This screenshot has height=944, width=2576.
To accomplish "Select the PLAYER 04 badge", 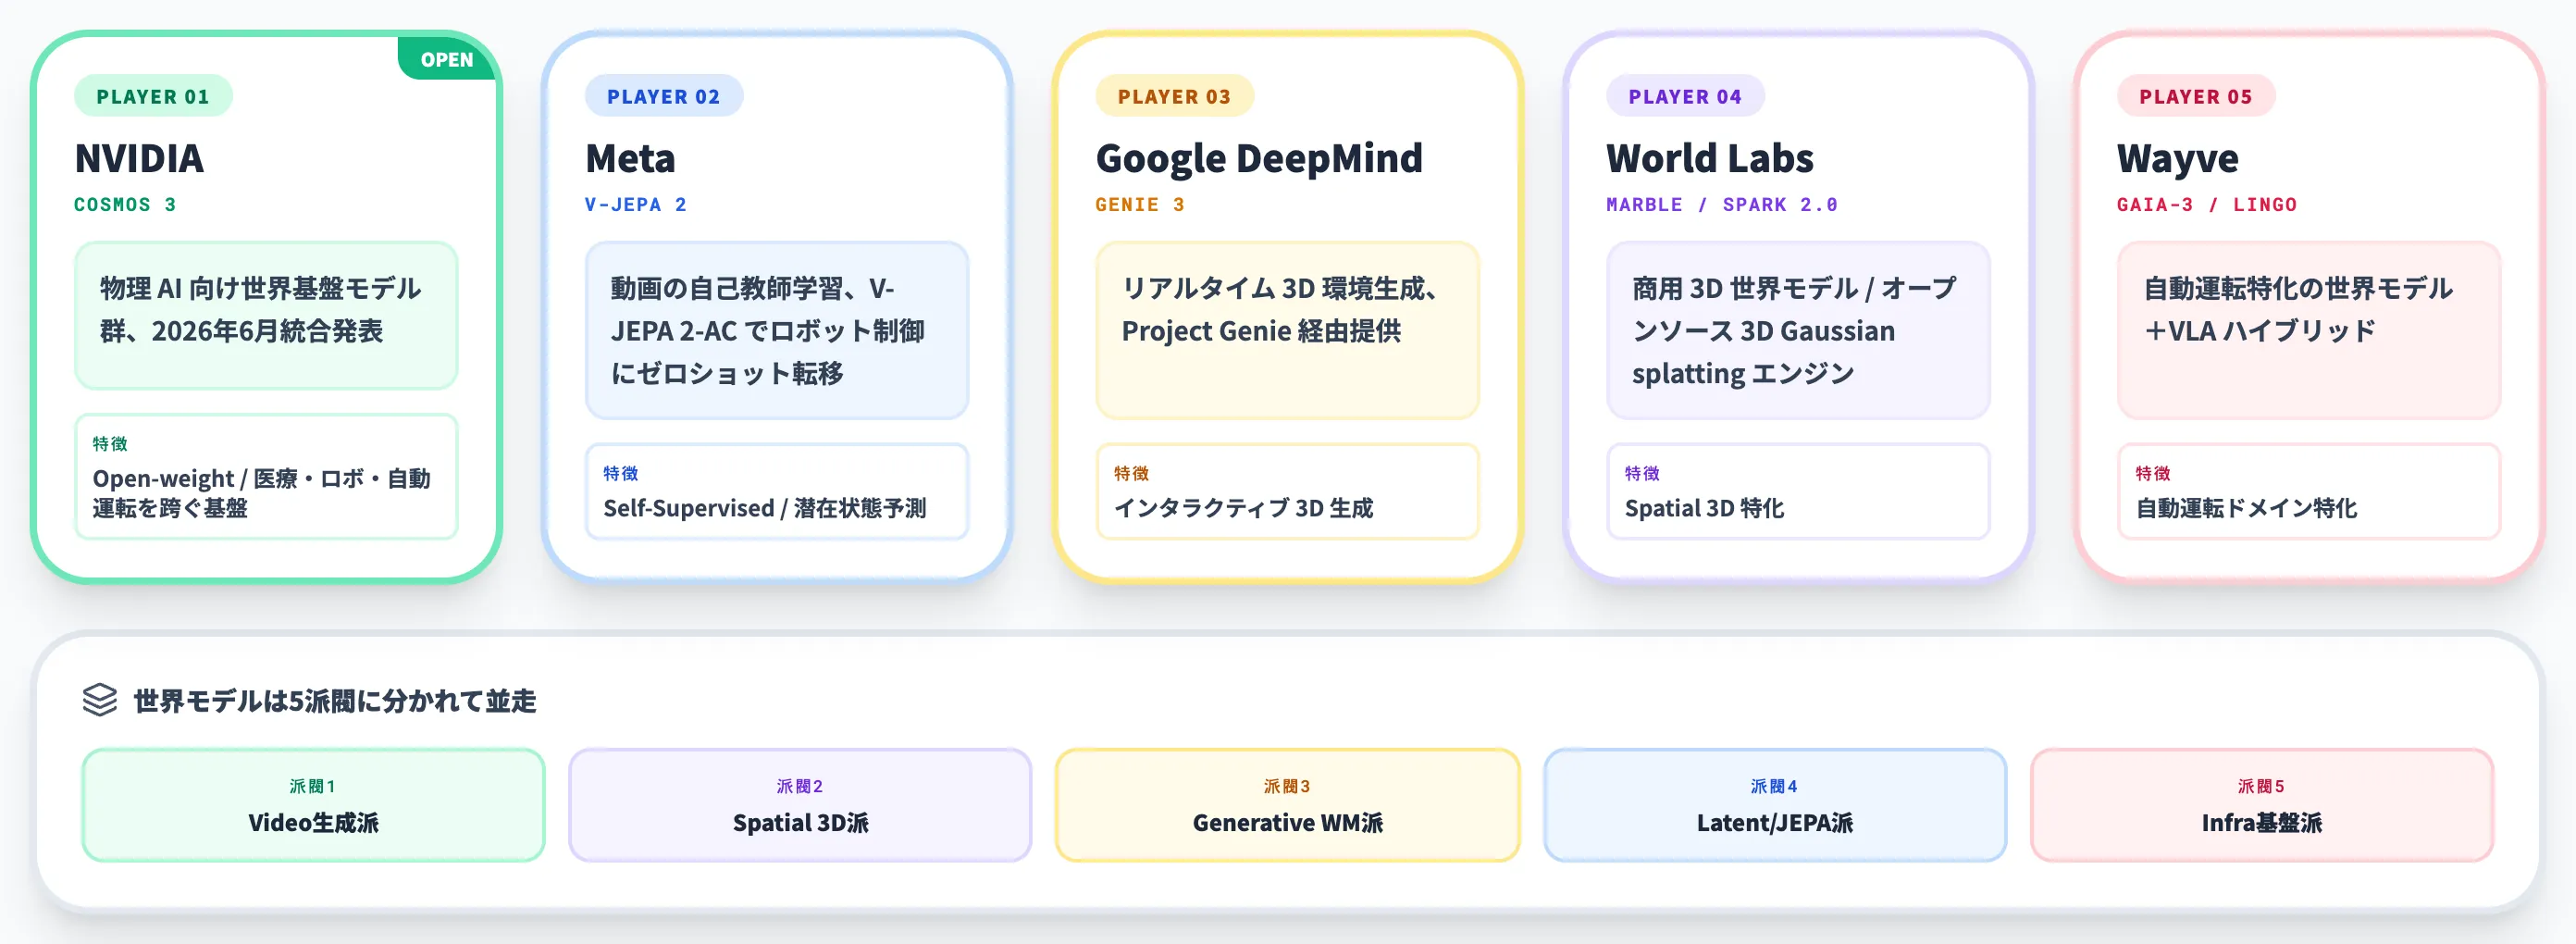I will pos(1685,96).
